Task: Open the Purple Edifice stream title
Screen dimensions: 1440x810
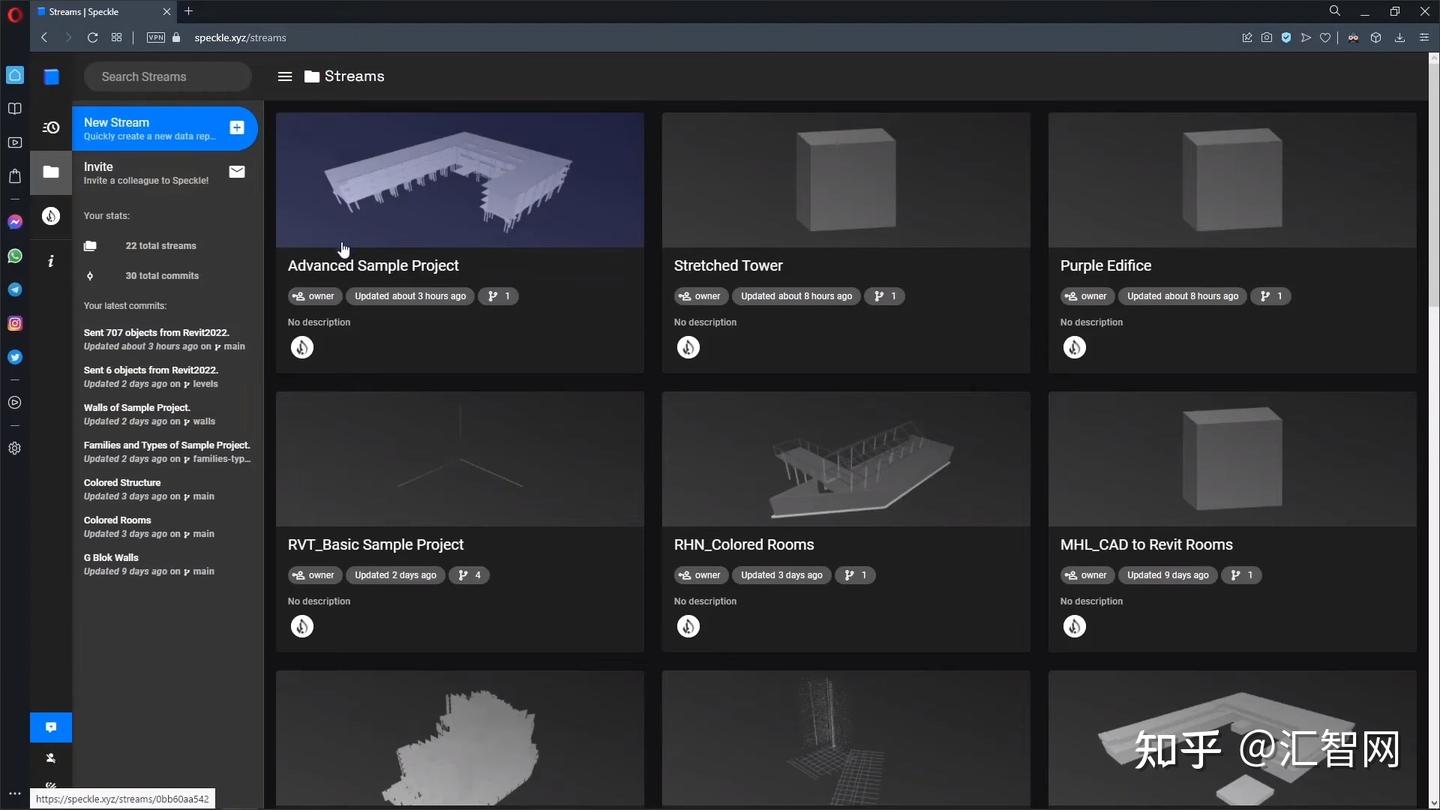Action: pyautogui.click(x=1106, y=265)
